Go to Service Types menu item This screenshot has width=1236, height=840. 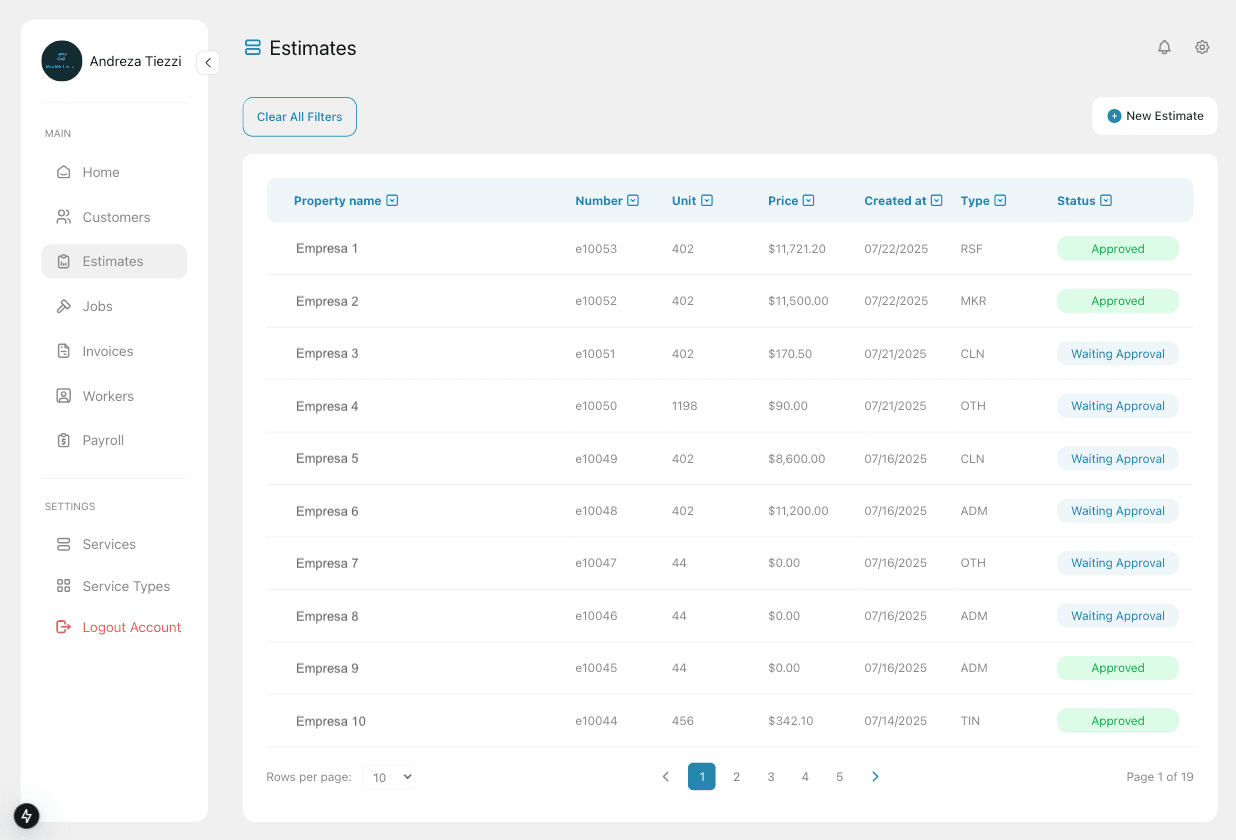pos(125,586)
